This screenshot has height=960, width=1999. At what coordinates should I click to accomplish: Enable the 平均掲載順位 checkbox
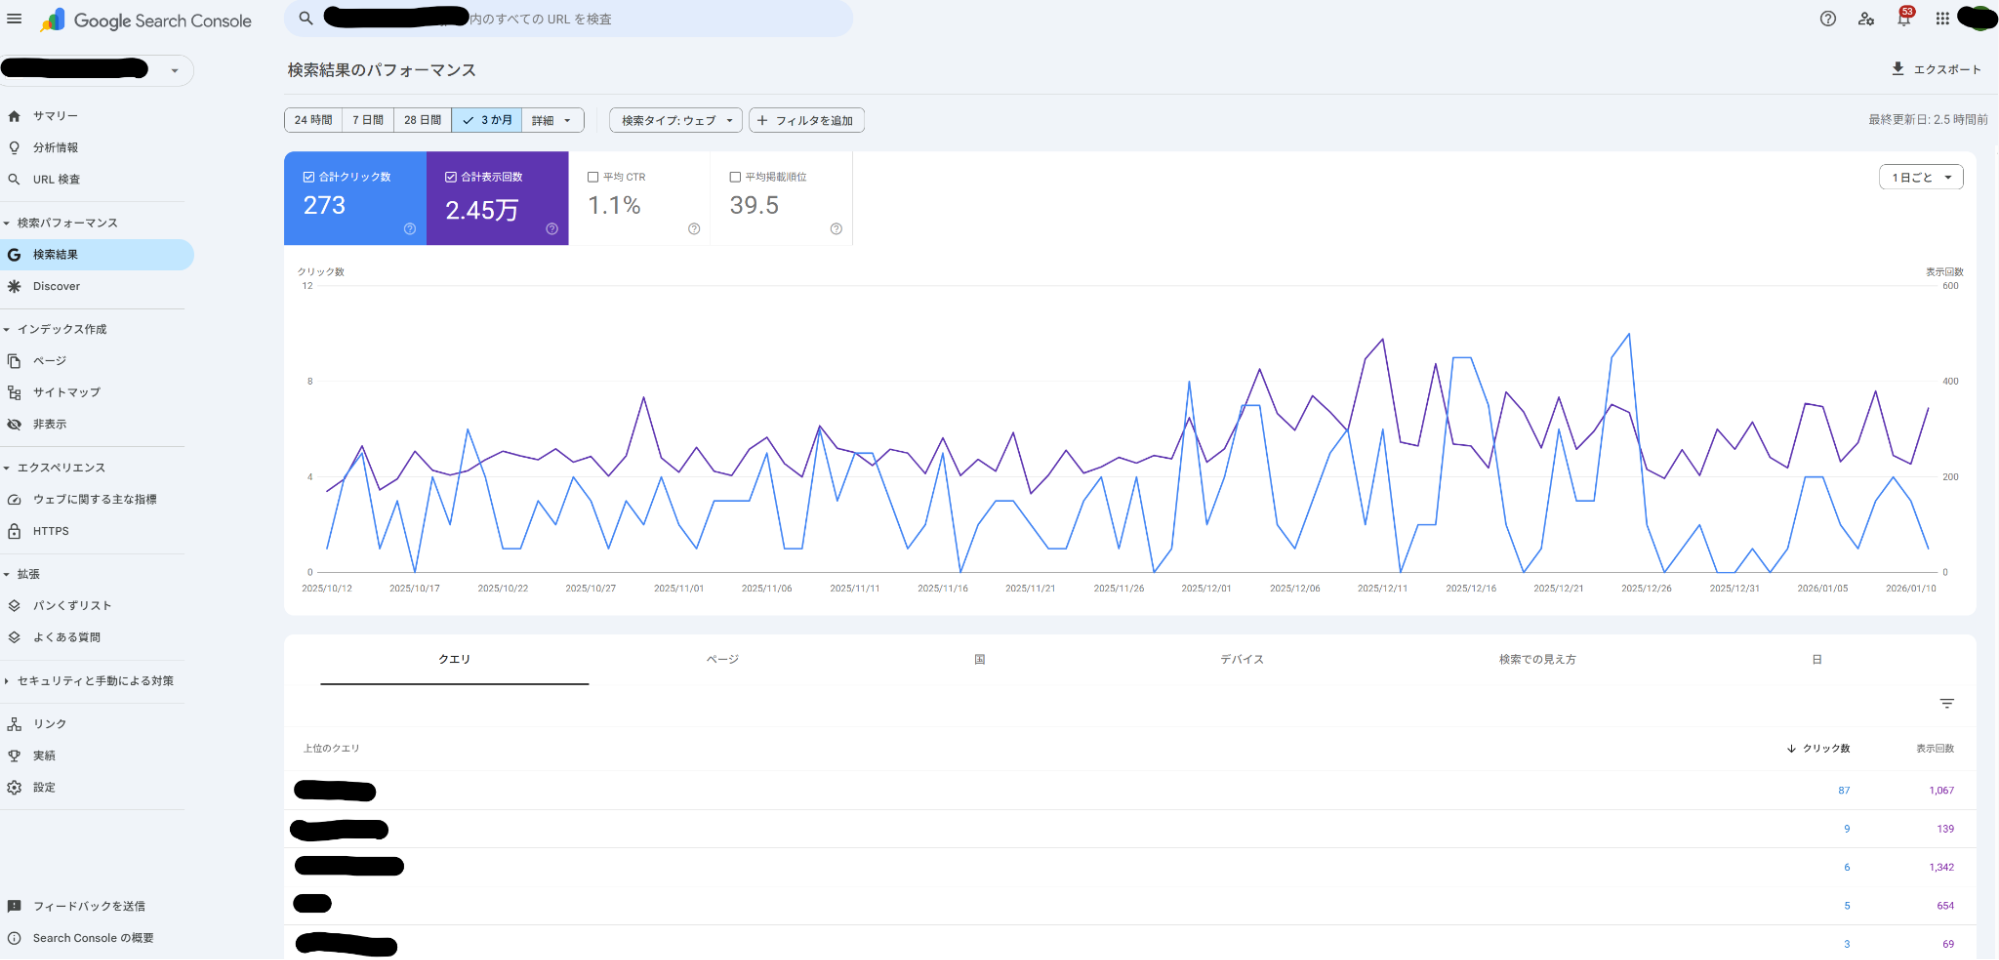pyautogui.click(x=735, y=177)
